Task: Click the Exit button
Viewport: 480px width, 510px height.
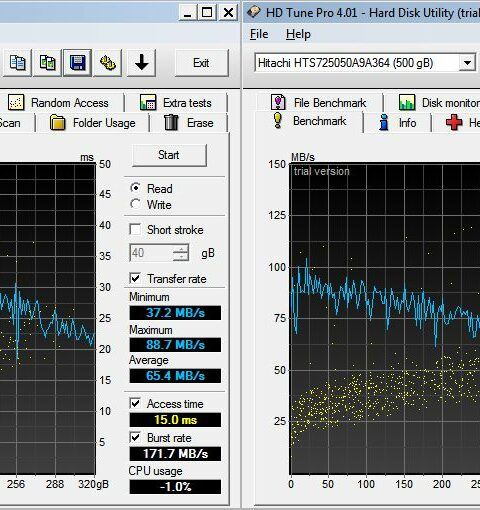Action: pos(201,63)
